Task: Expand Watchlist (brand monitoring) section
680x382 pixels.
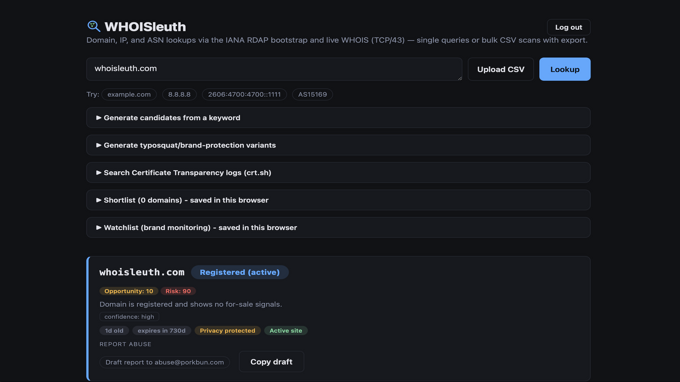Action: [338, 228]
